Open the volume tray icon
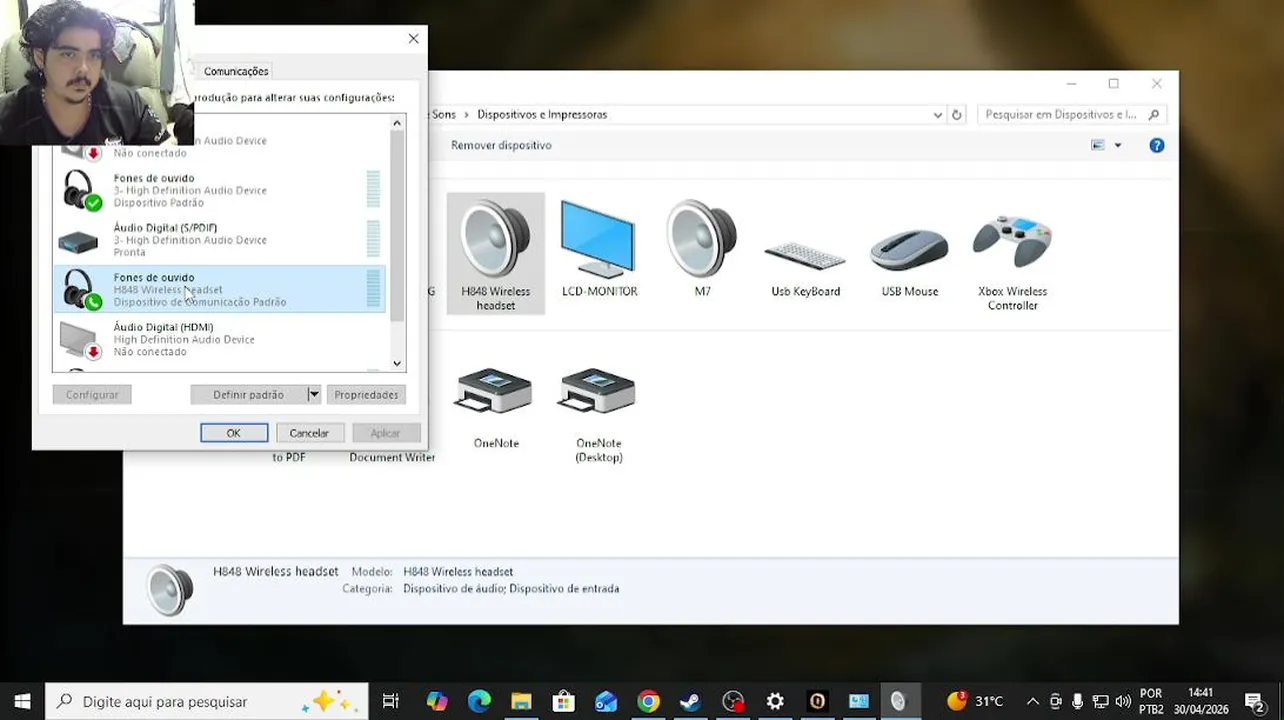 click(x=1122, y=701)
